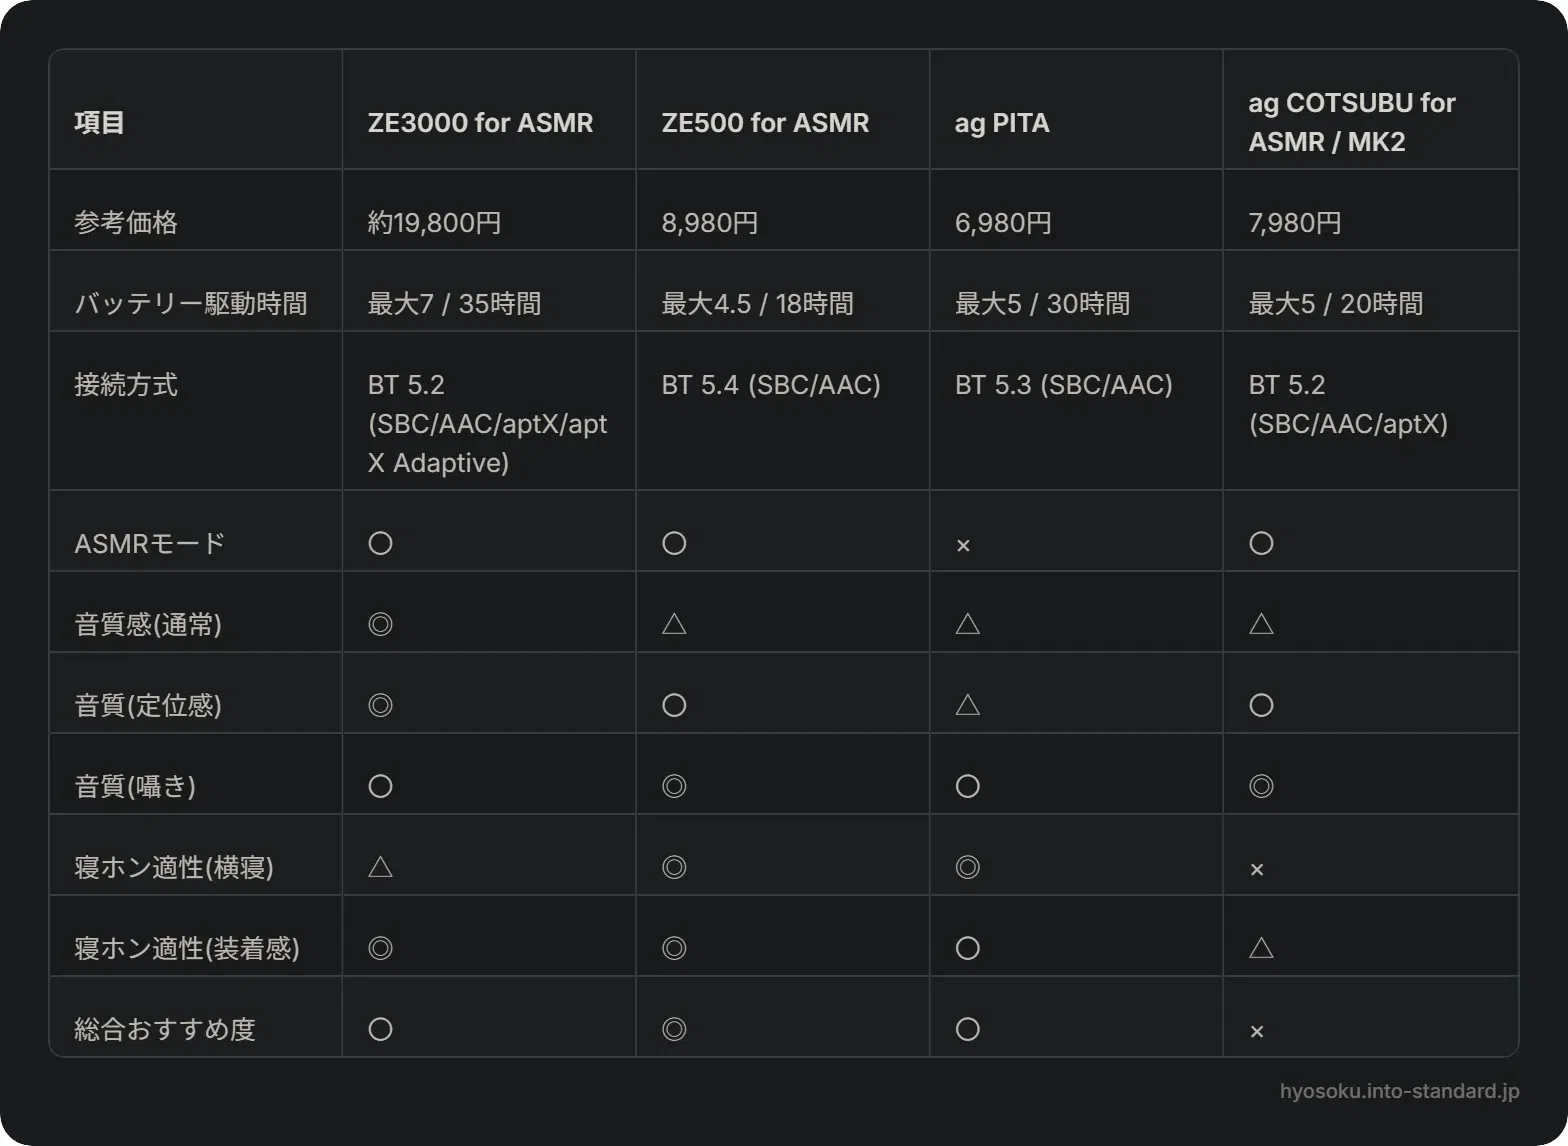1568x1146 pixels.
Task: Click COTSUBU's triangle in 寝ホン適性(装着感) row
Action: click(1261, 947)
